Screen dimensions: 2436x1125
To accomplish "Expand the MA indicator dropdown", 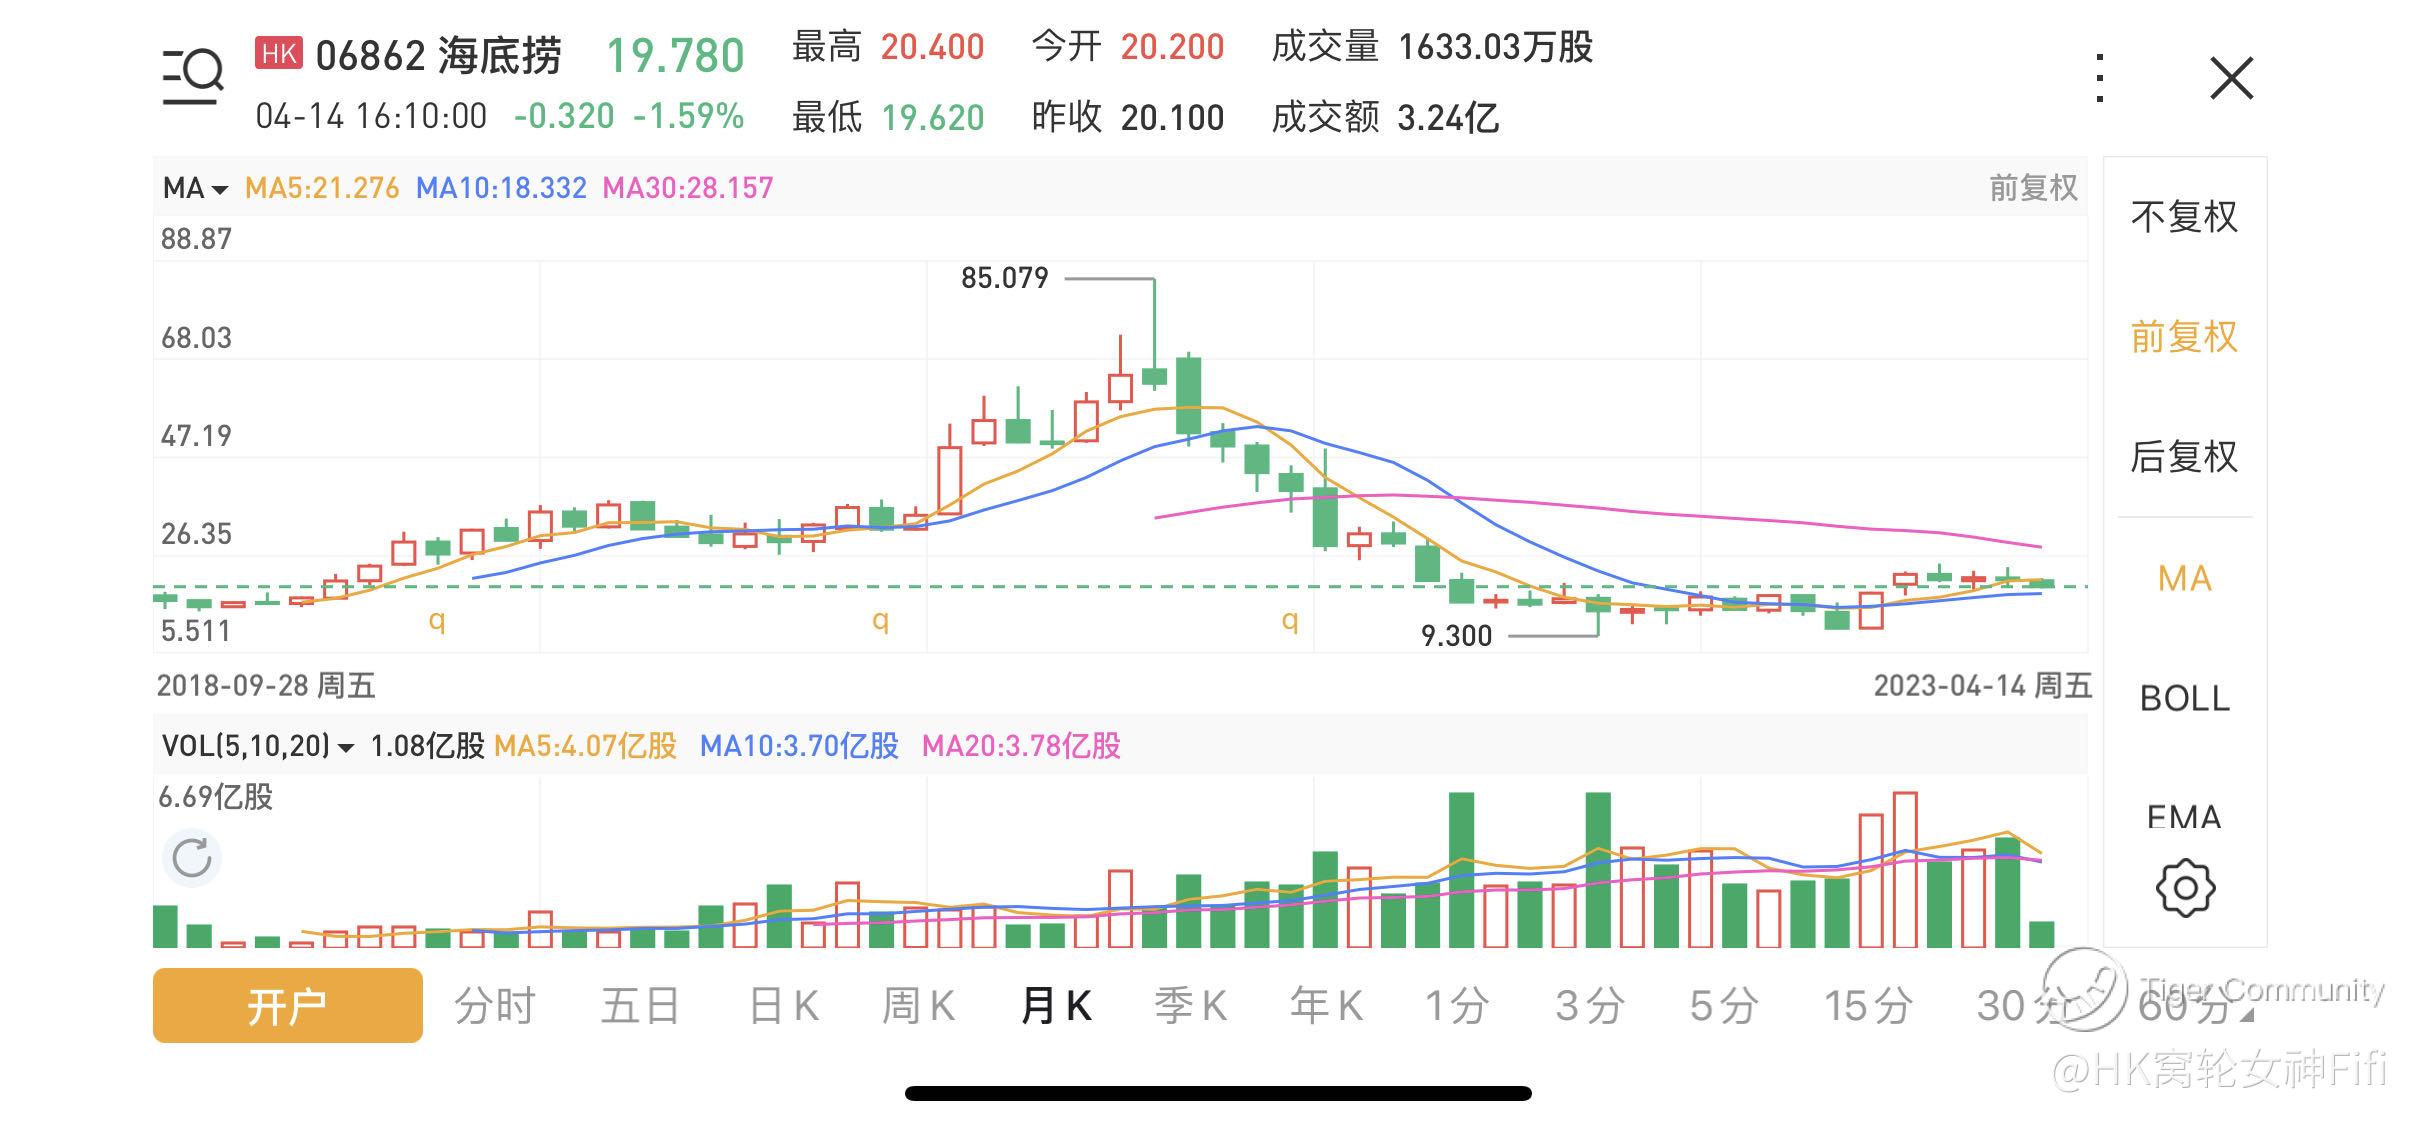I will click(x=196, y=188).
